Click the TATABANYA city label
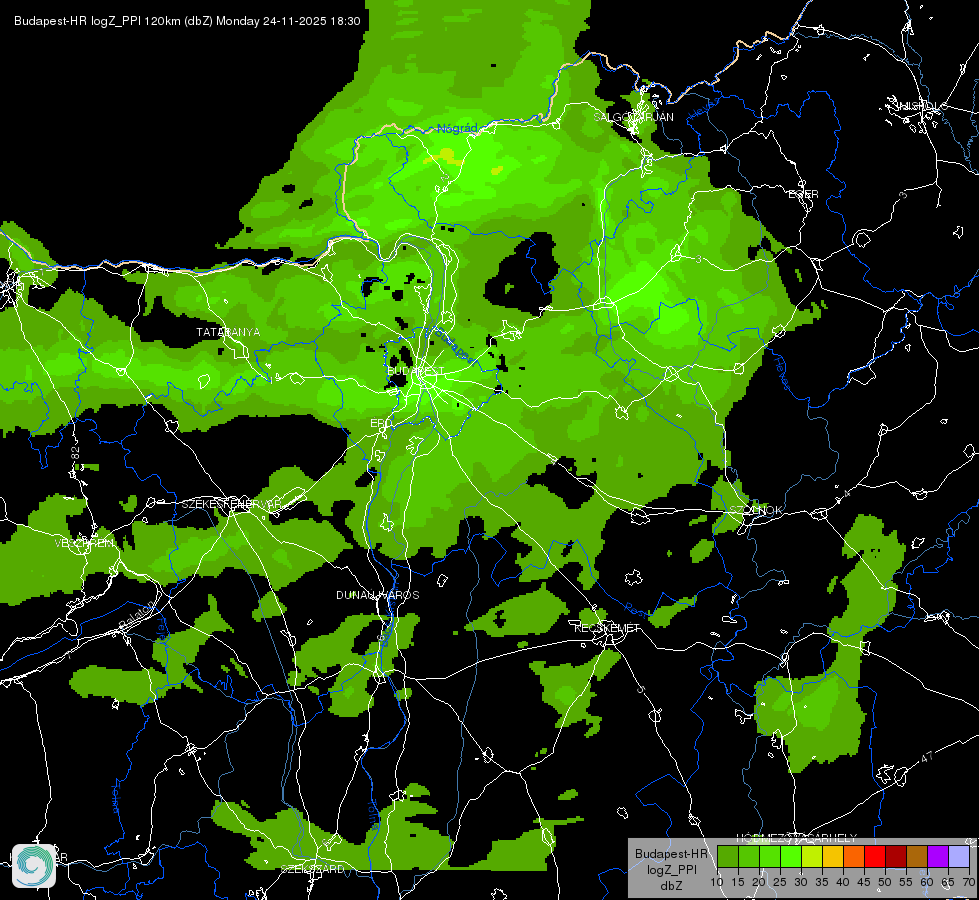979x900 pixels. pyautogui.click(x=228, y=332)
